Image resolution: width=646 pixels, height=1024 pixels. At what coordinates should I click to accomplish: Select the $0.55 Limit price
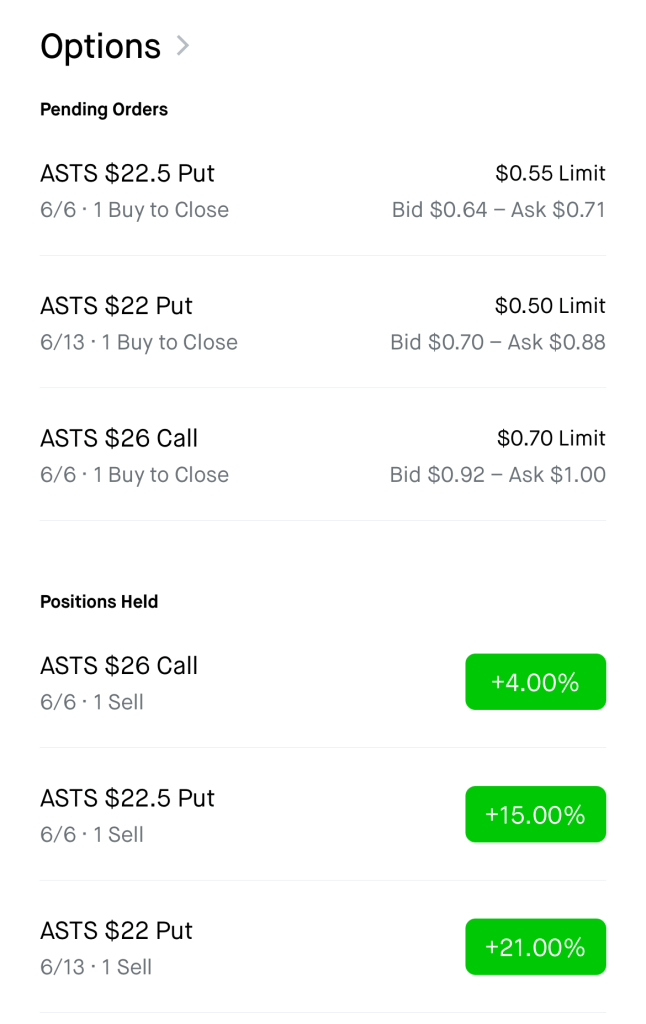(550, 174)
